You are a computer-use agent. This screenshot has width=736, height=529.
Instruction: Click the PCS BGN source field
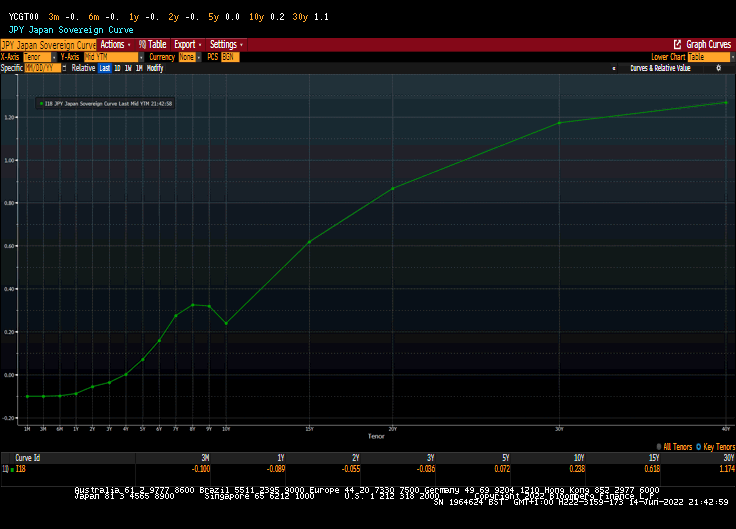point(229,57)
